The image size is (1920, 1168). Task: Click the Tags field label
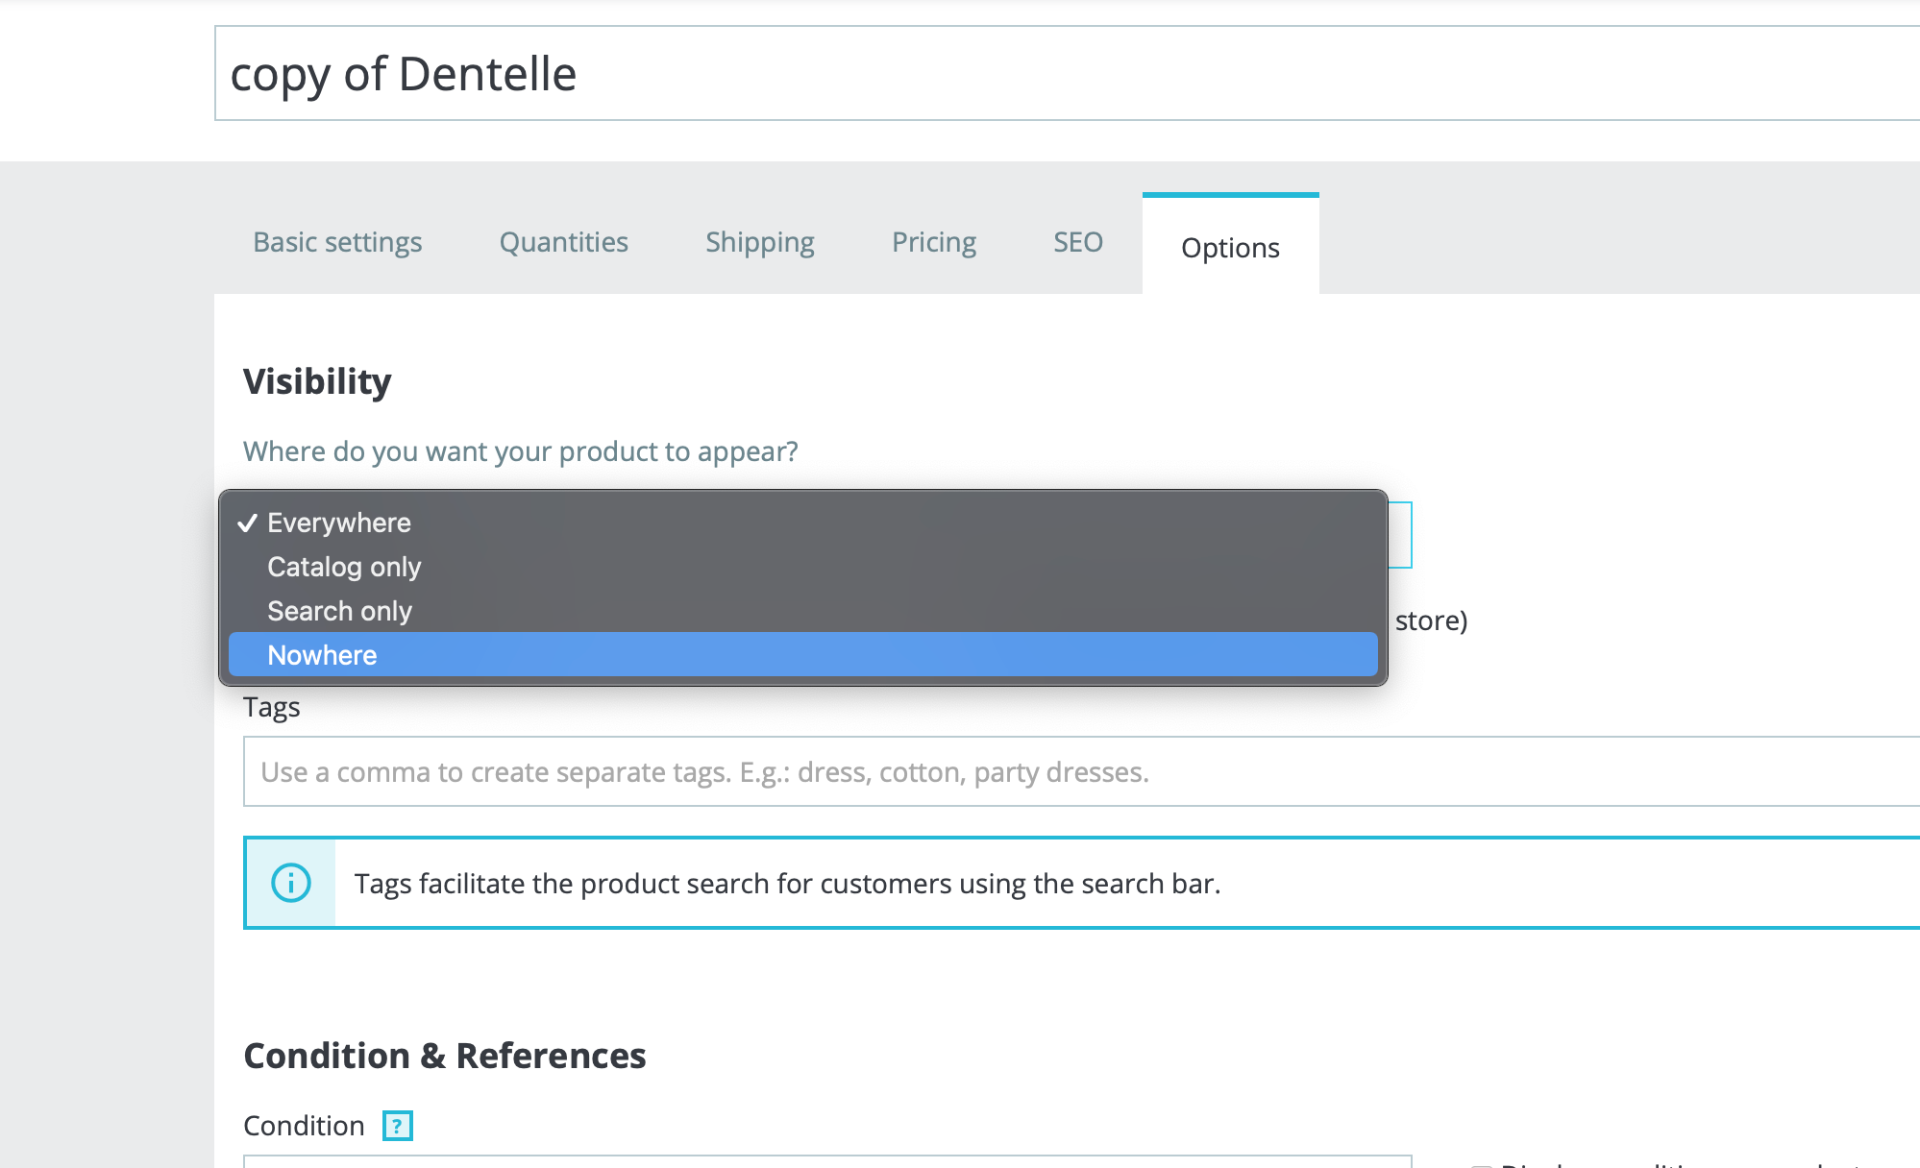271,707
